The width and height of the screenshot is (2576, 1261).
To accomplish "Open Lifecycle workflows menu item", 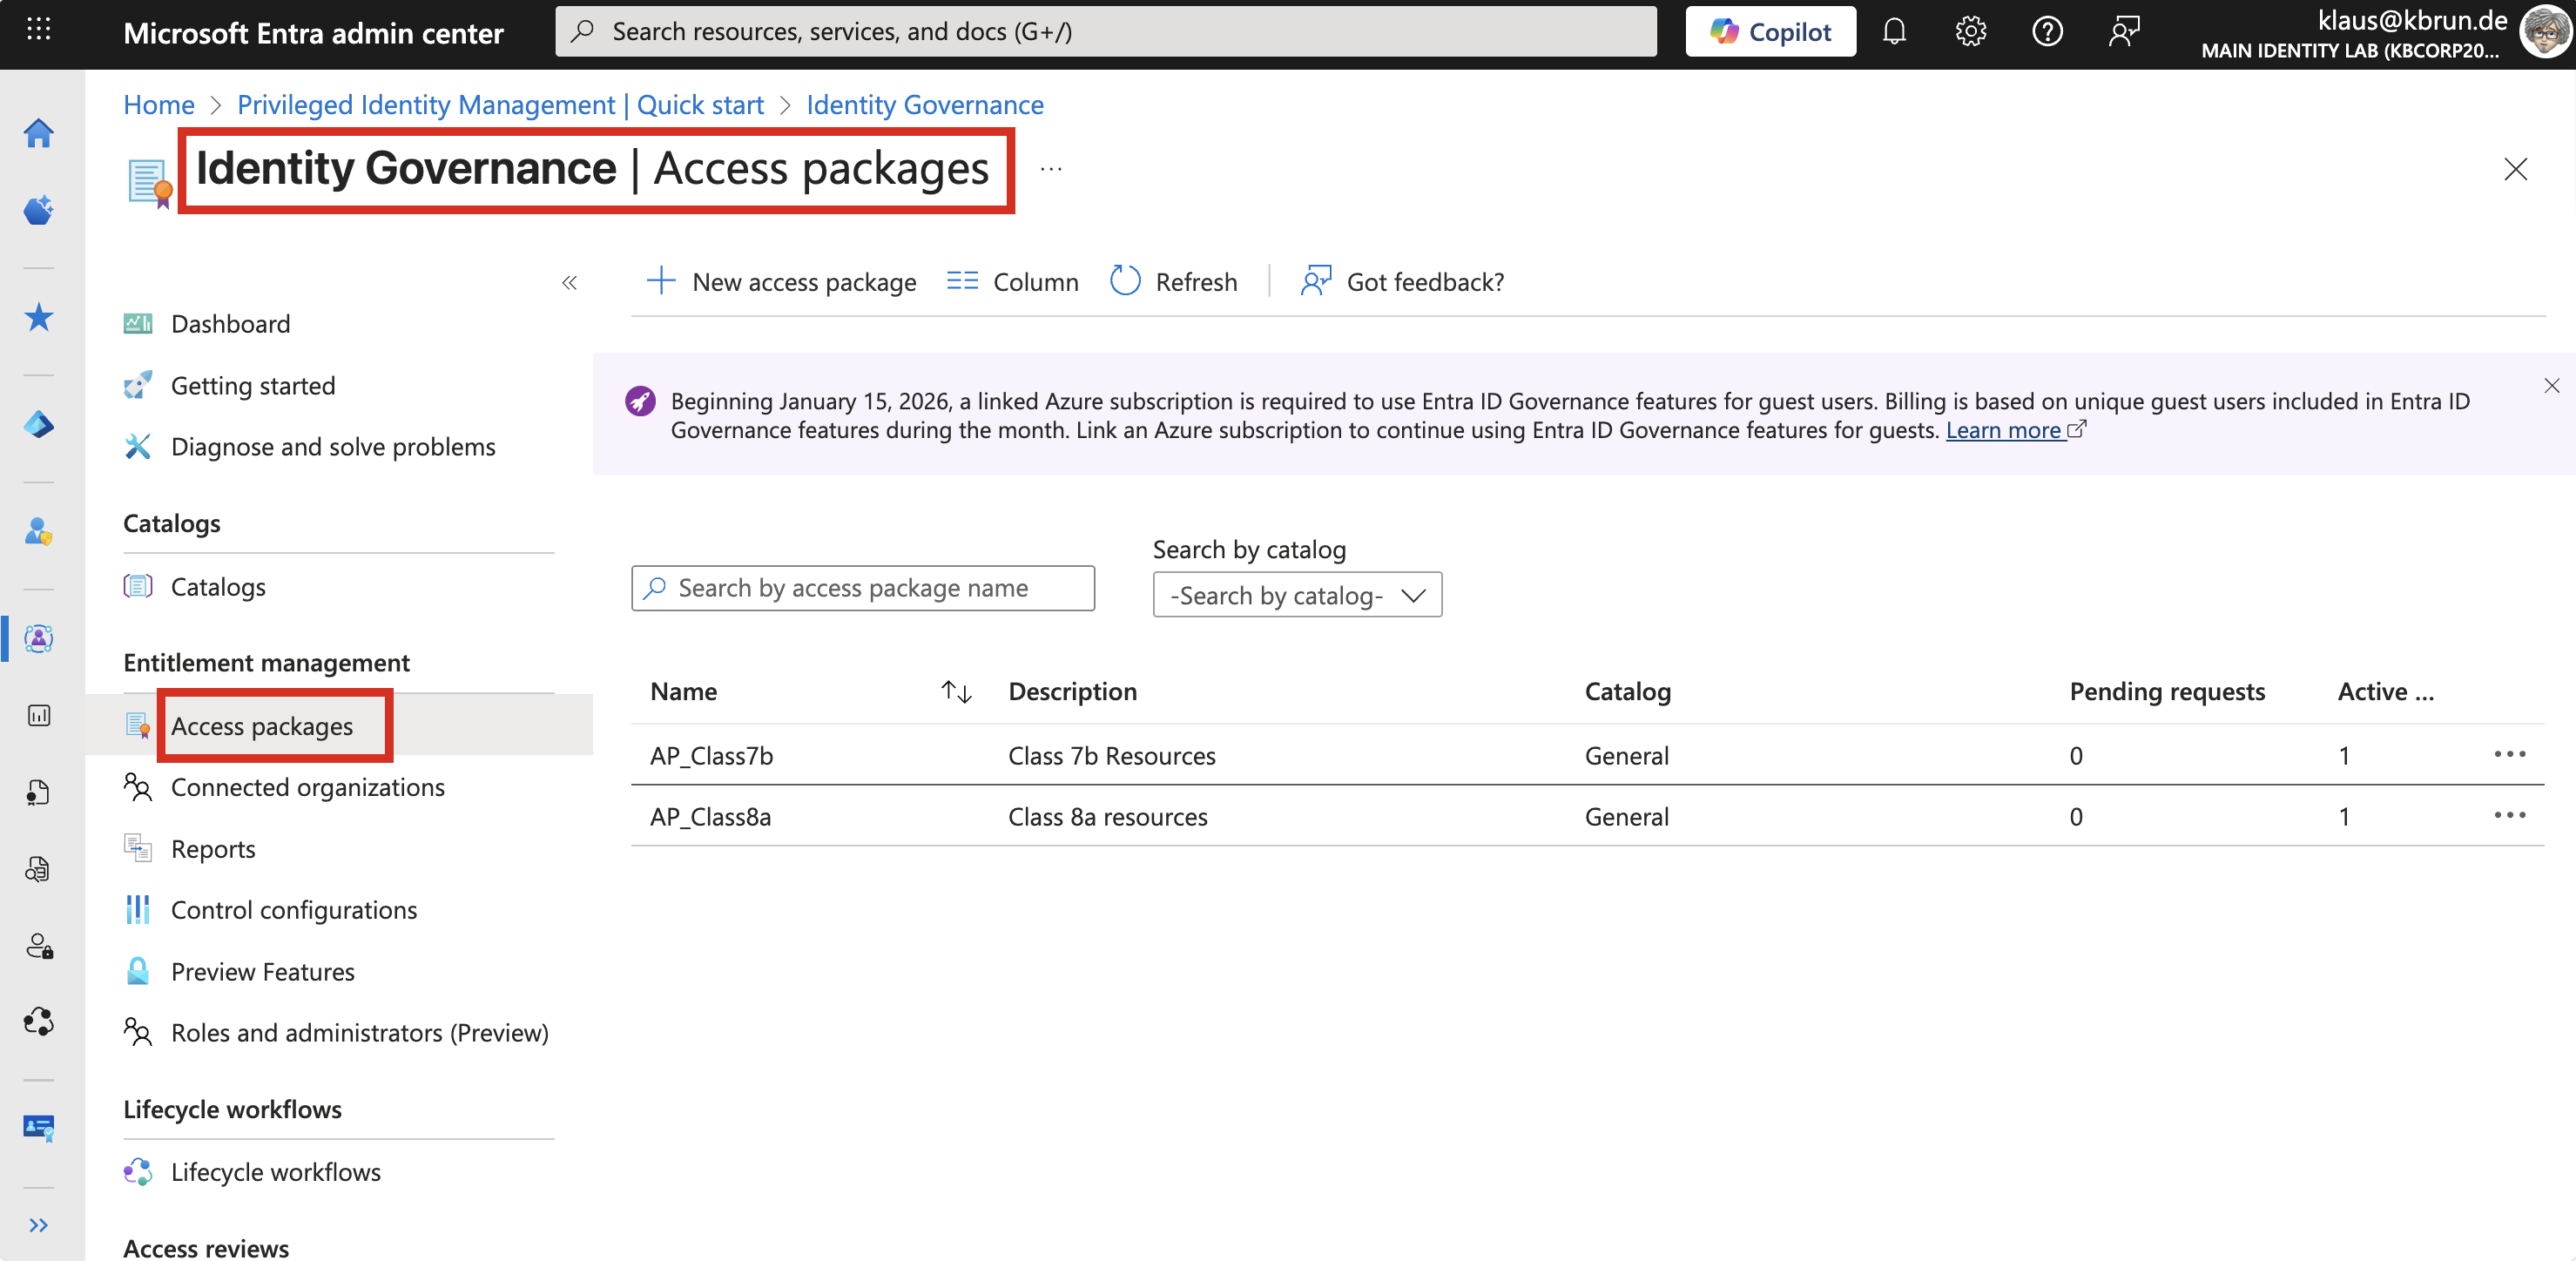I will pos(275,1171).
